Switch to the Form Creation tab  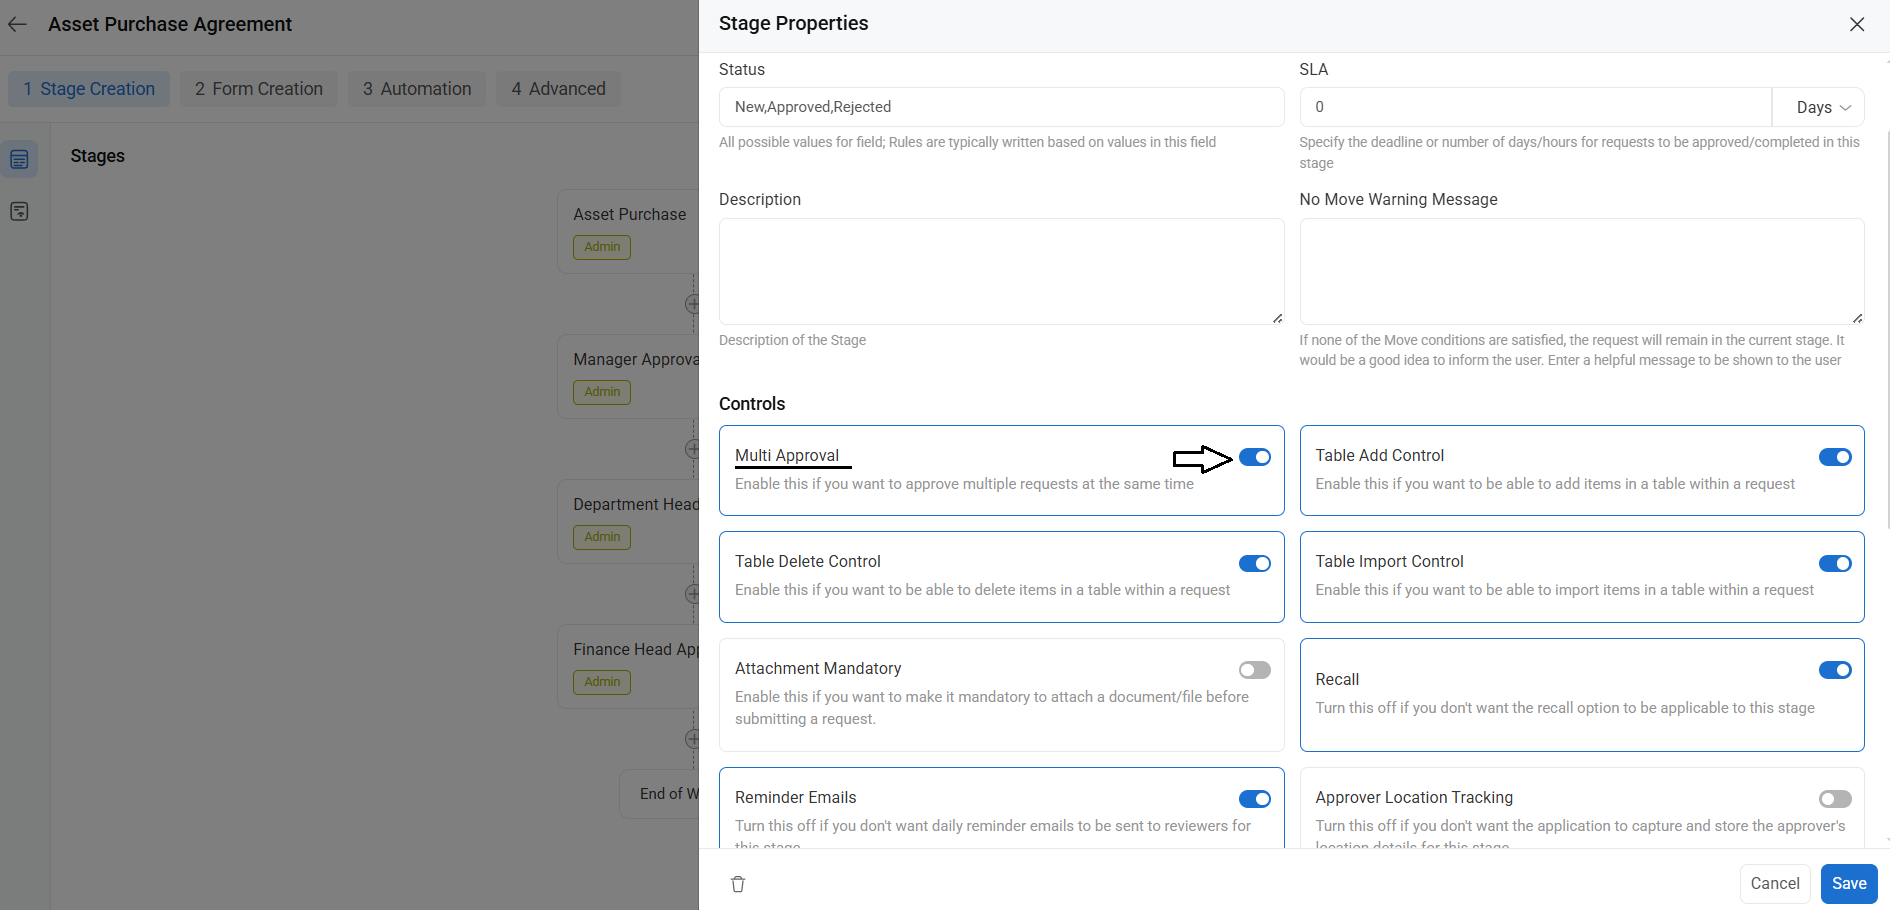coord(259,89)
